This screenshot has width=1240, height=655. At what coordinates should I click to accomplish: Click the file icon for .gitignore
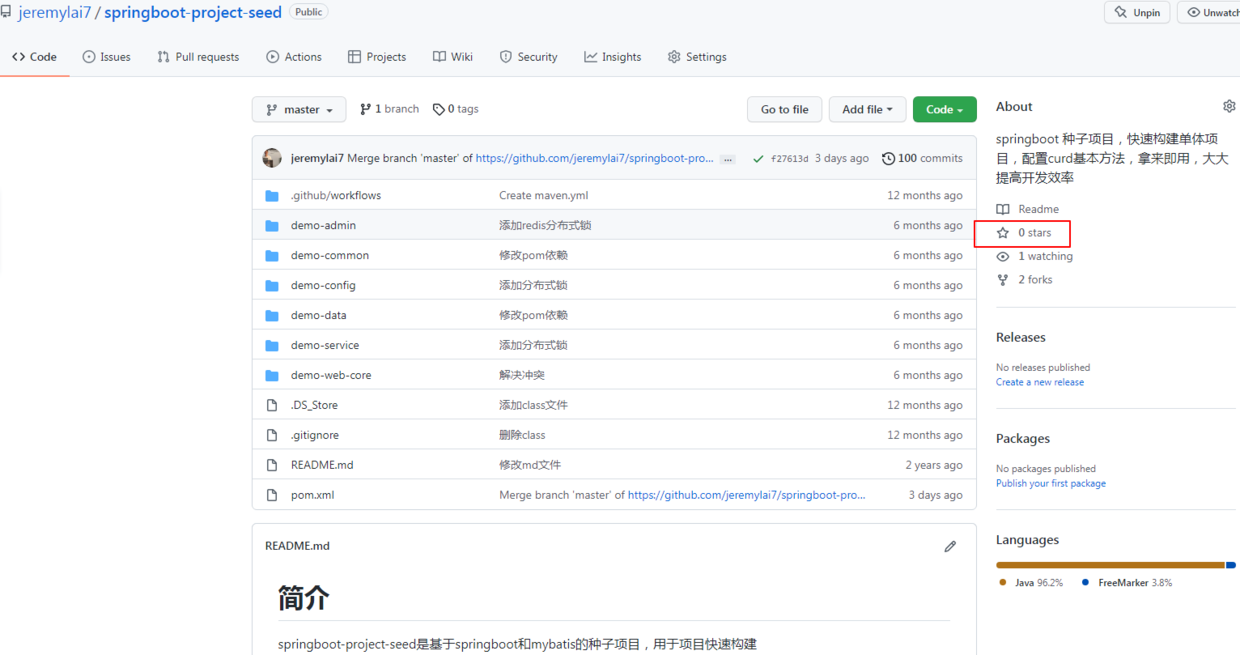(272, 435)
